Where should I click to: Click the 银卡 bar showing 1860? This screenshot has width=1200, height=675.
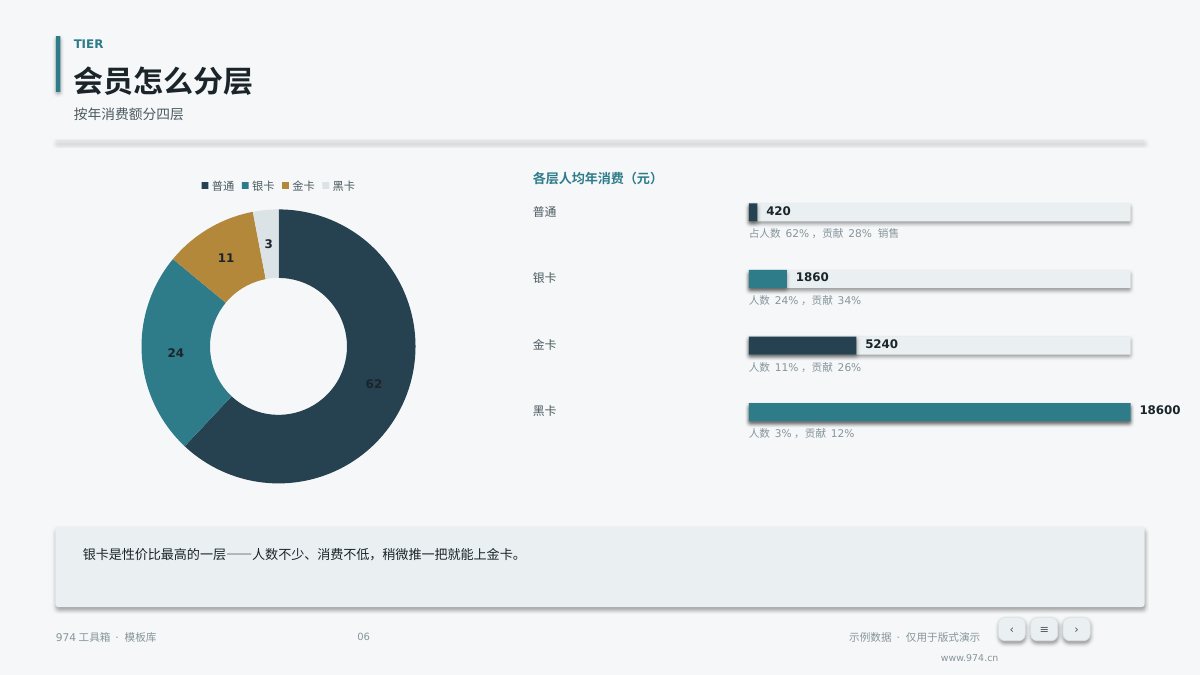(x=768, y=279)
